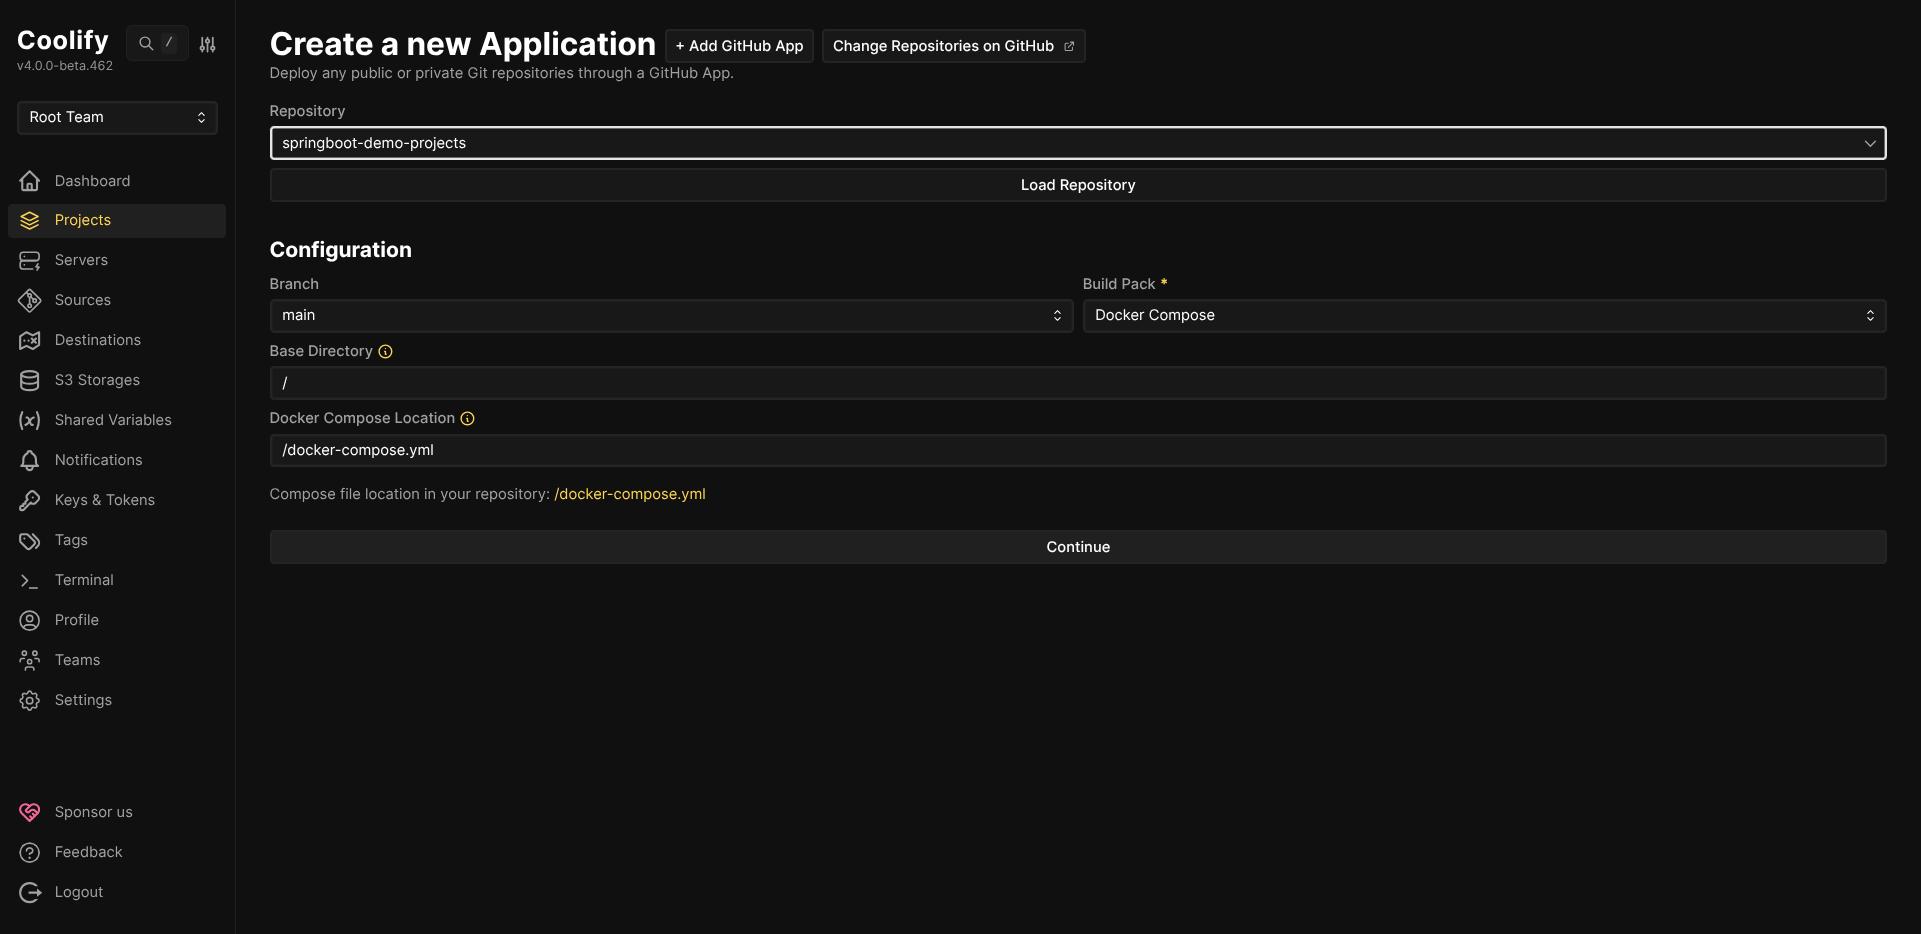1921x934 pixels.
Task: Click the S3 Storages database icon
Action: (x=30, y=380)
